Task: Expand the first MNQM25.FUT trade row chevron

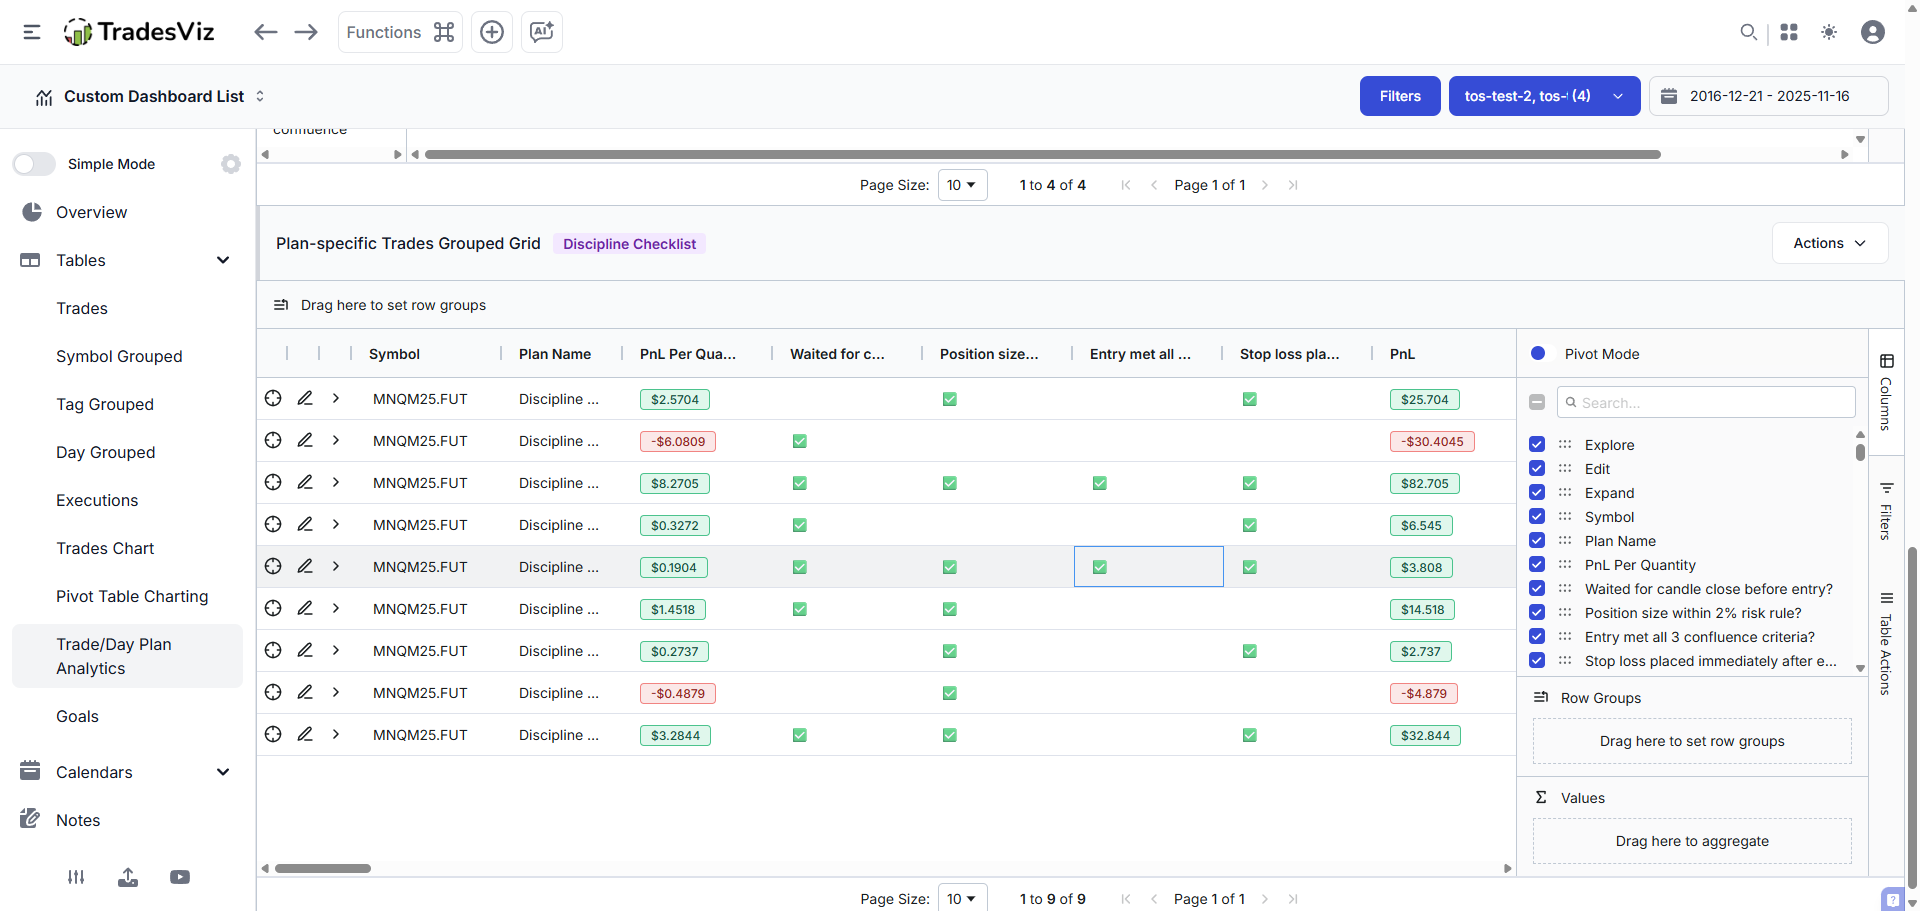Action: (x=335, y=398)
